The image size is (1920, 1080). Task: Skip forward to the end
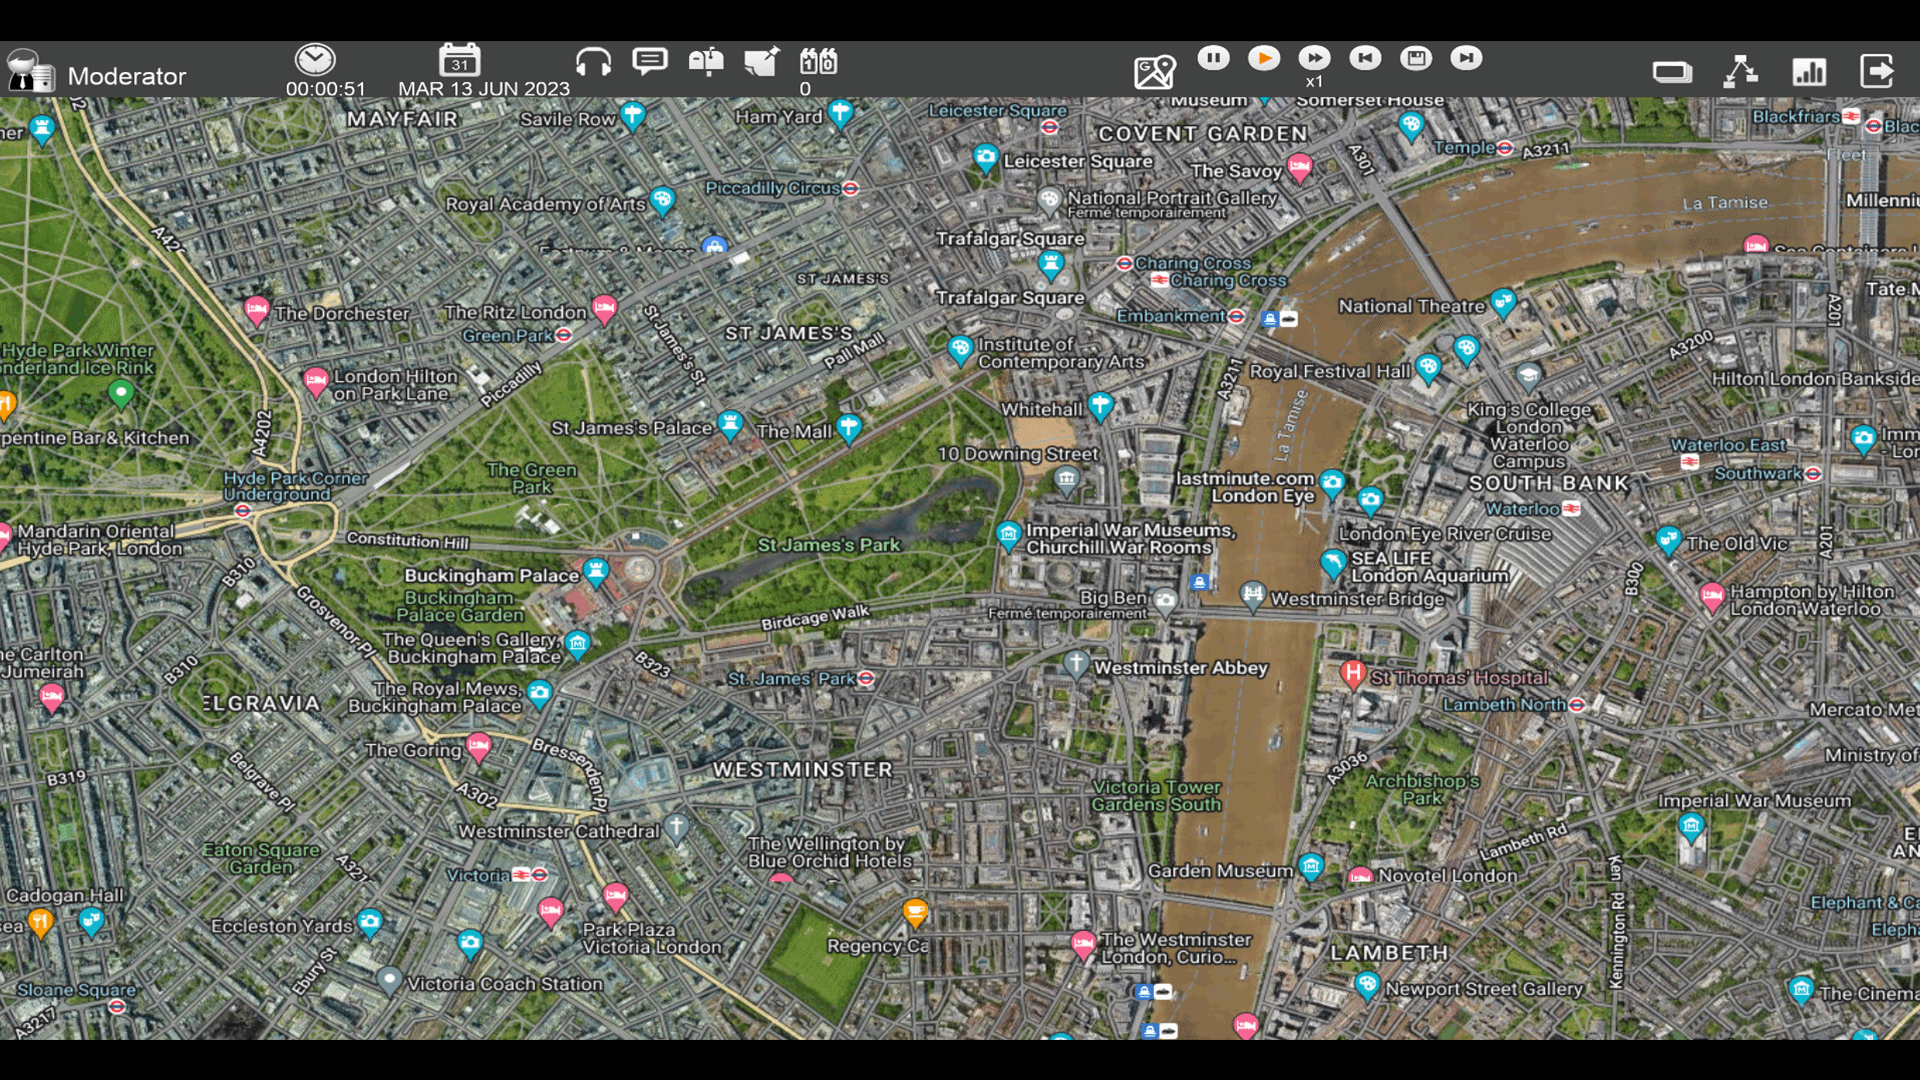click(1466, 58)
